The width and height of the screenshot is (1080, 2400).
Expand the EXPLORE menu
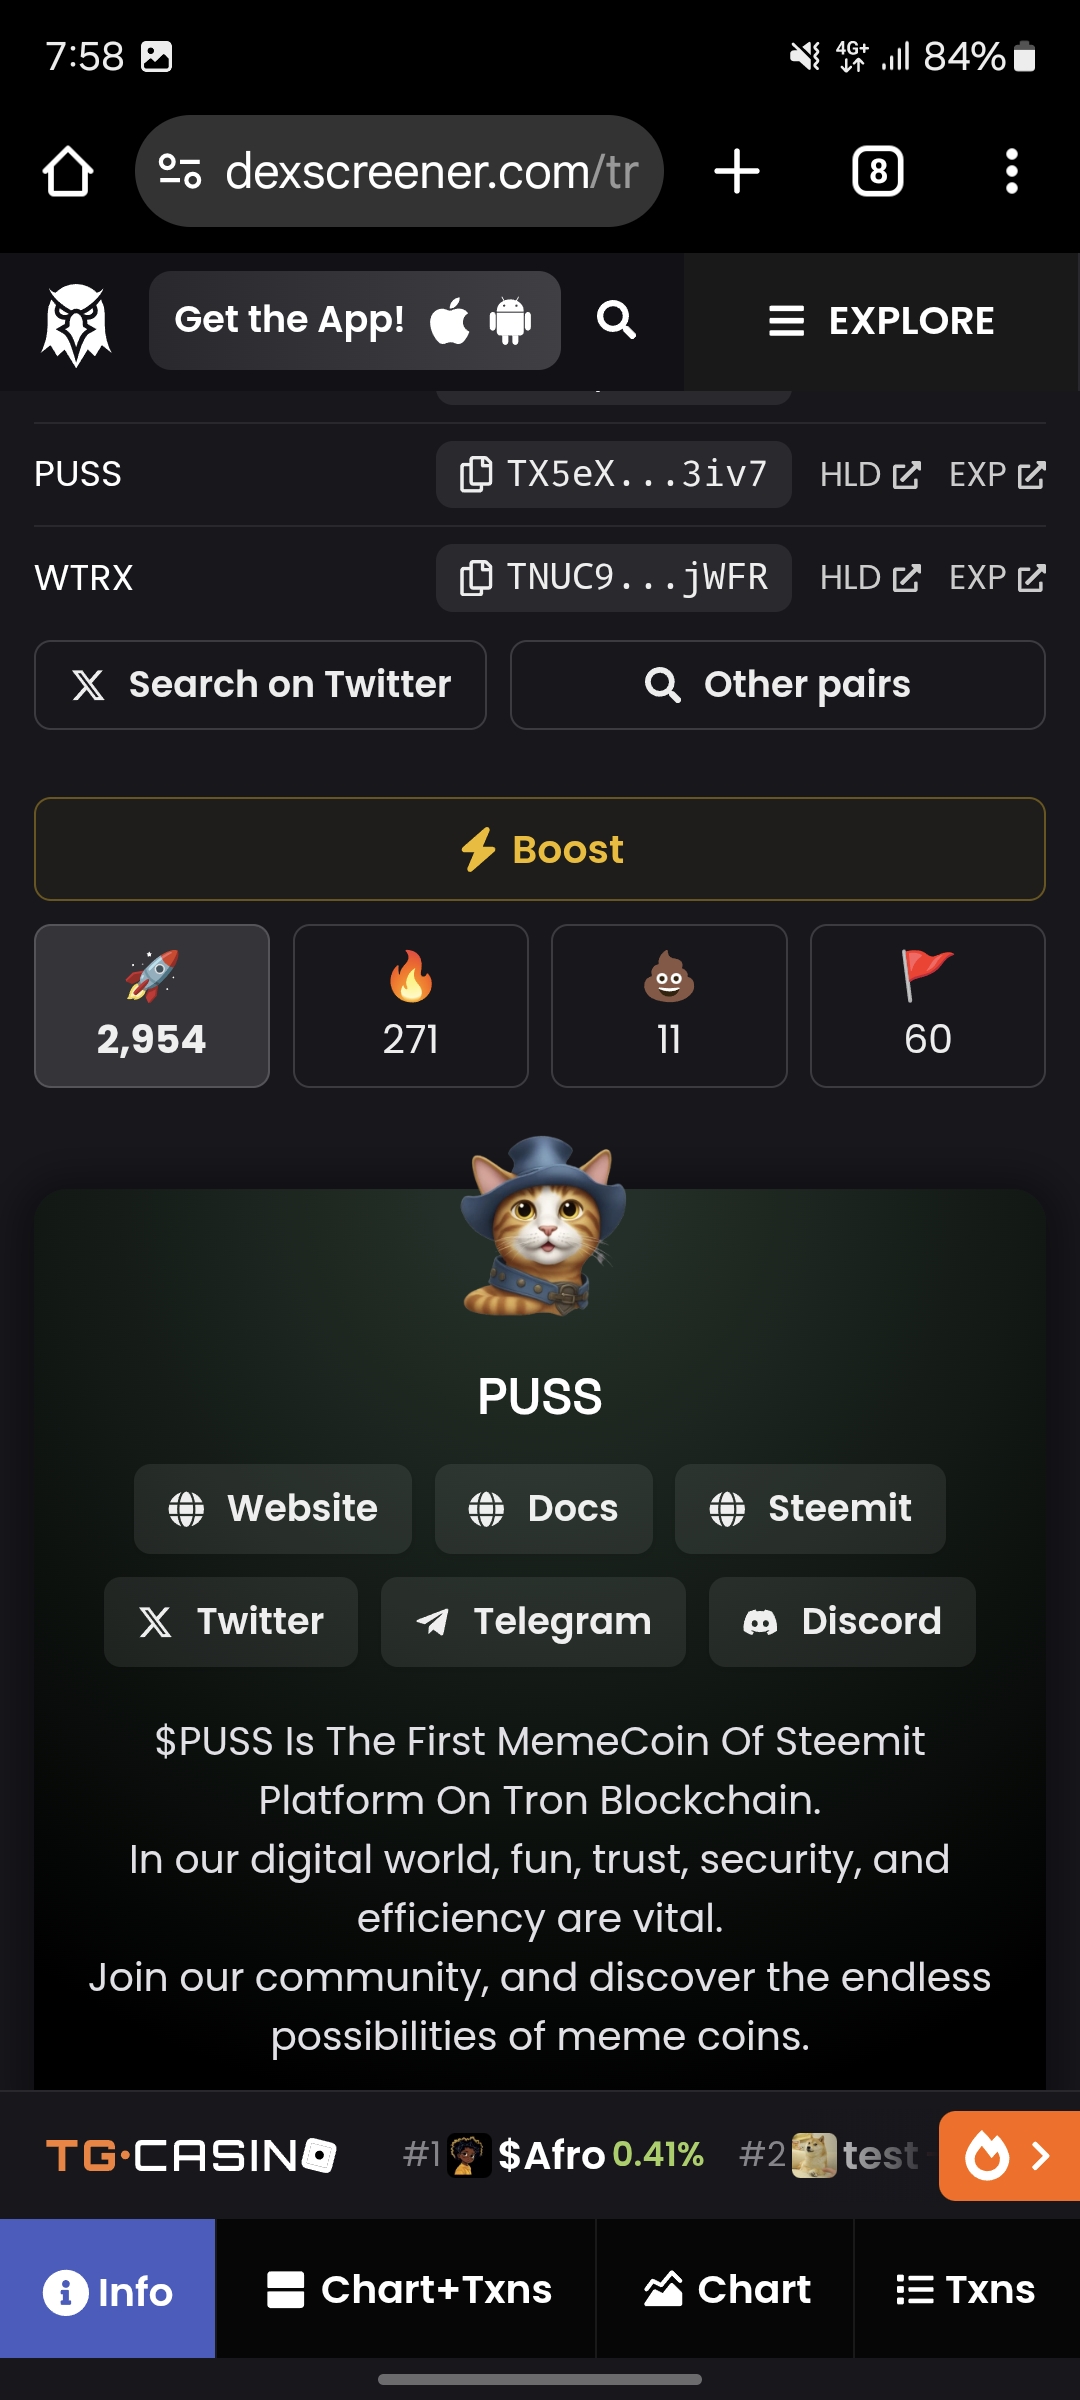pos(882,321)
